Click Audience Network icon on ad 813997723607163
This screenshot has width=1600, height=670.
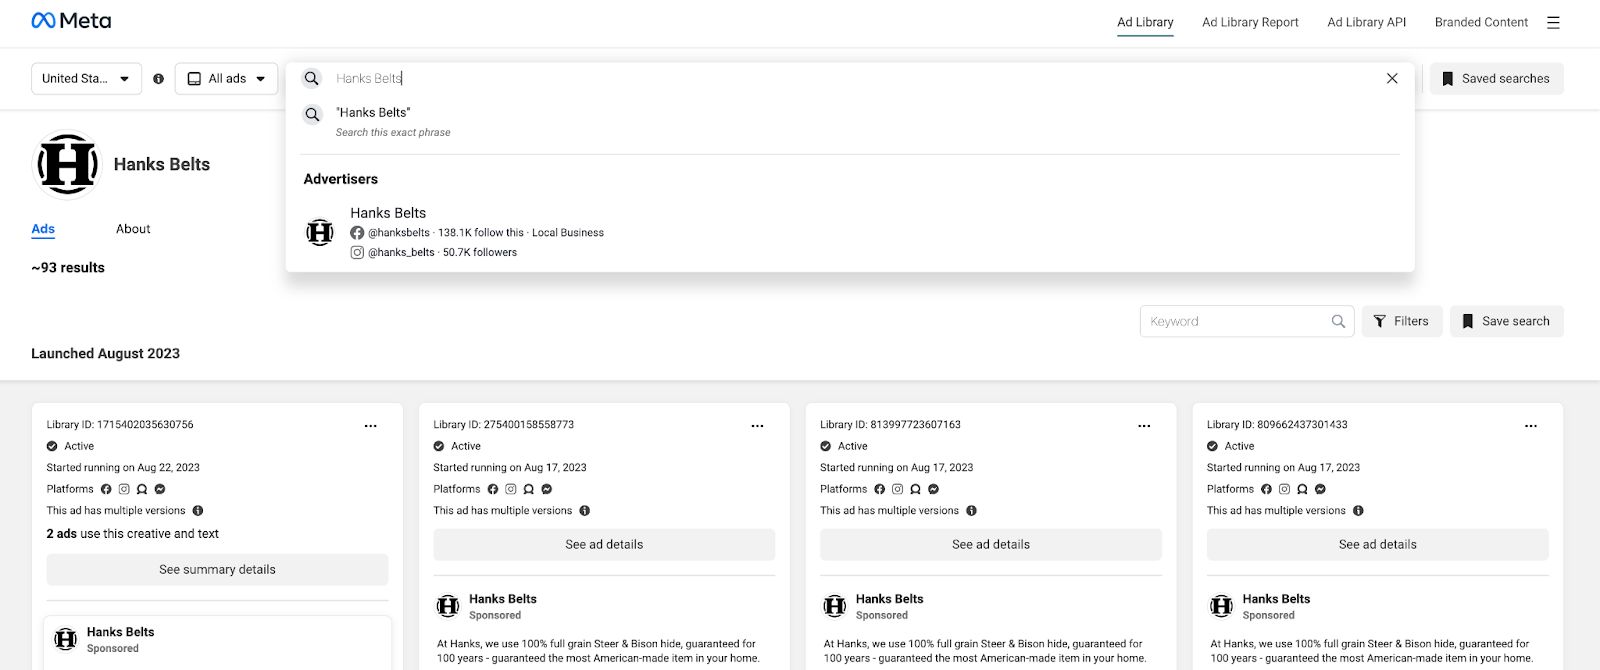coord(915,489)
